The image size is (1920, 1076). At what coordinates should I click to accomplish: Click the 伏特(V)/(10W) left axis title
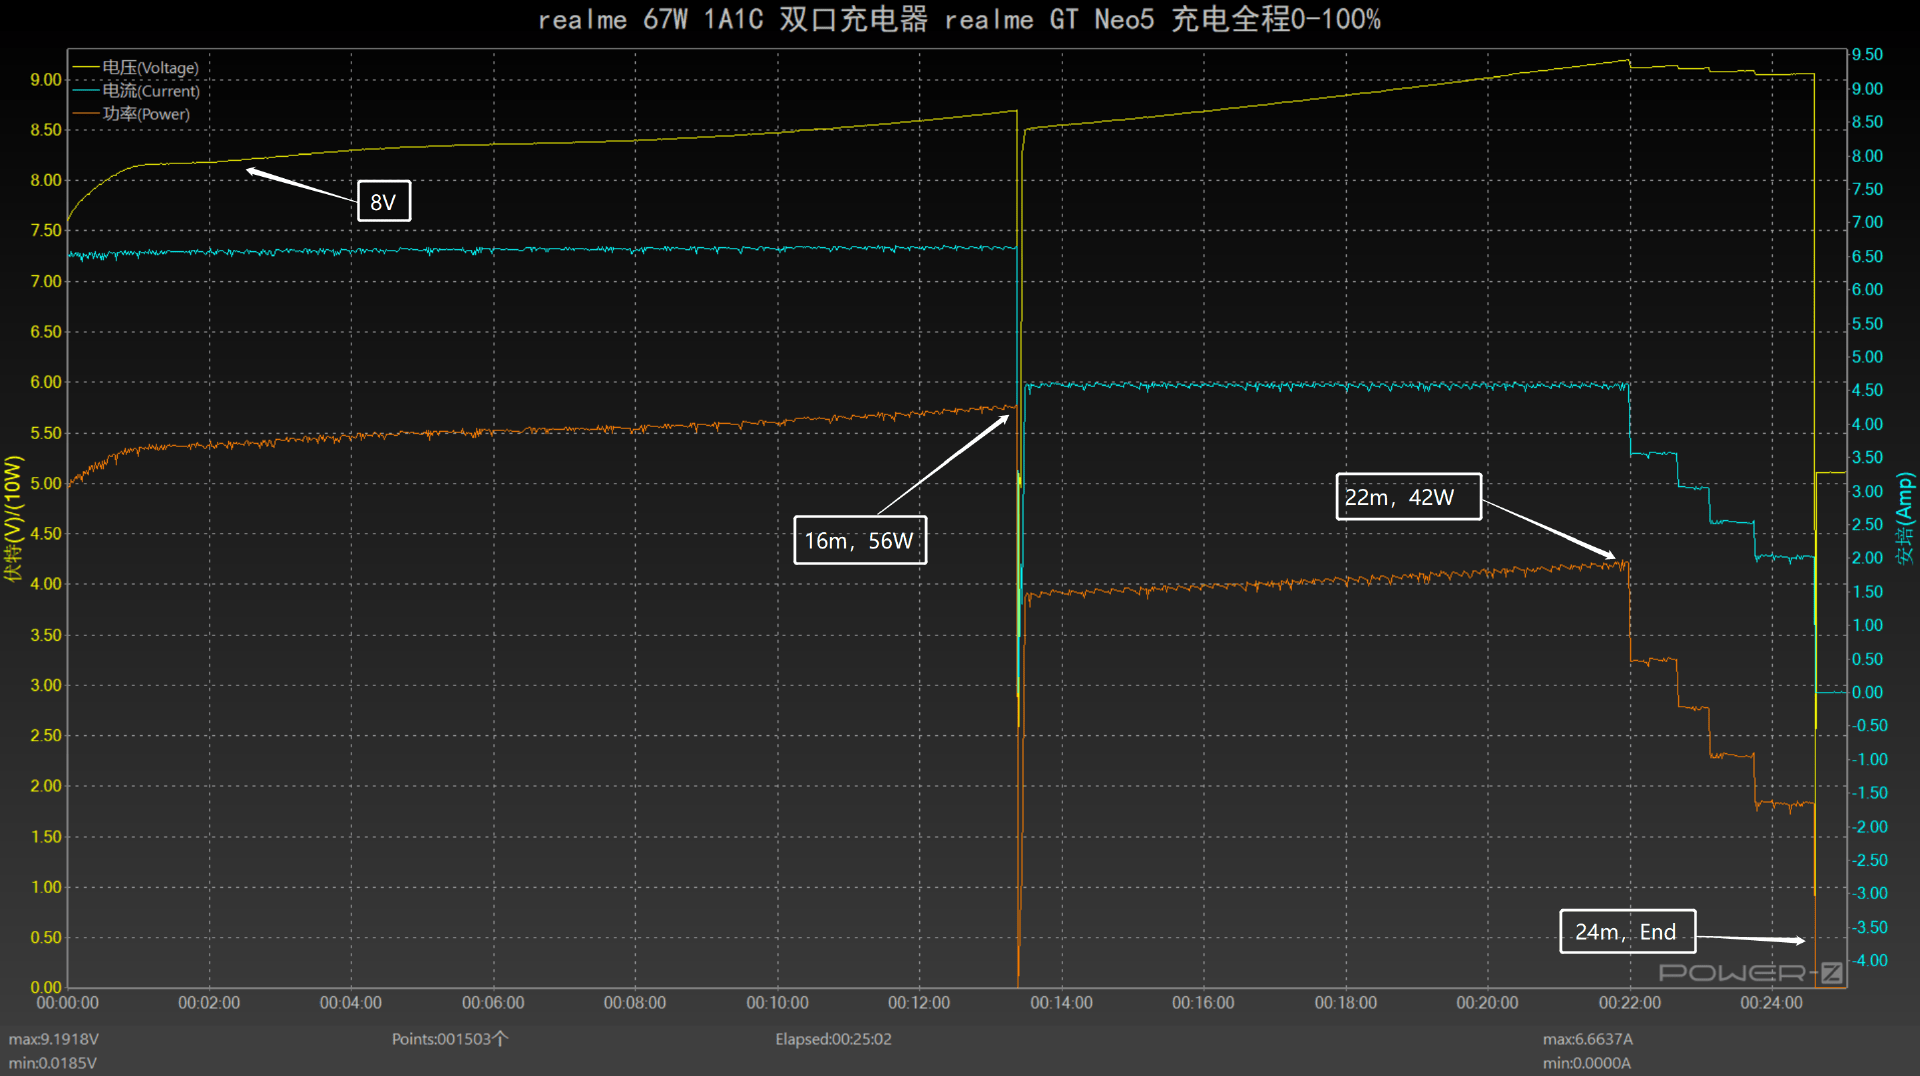(x=13, y=518)
